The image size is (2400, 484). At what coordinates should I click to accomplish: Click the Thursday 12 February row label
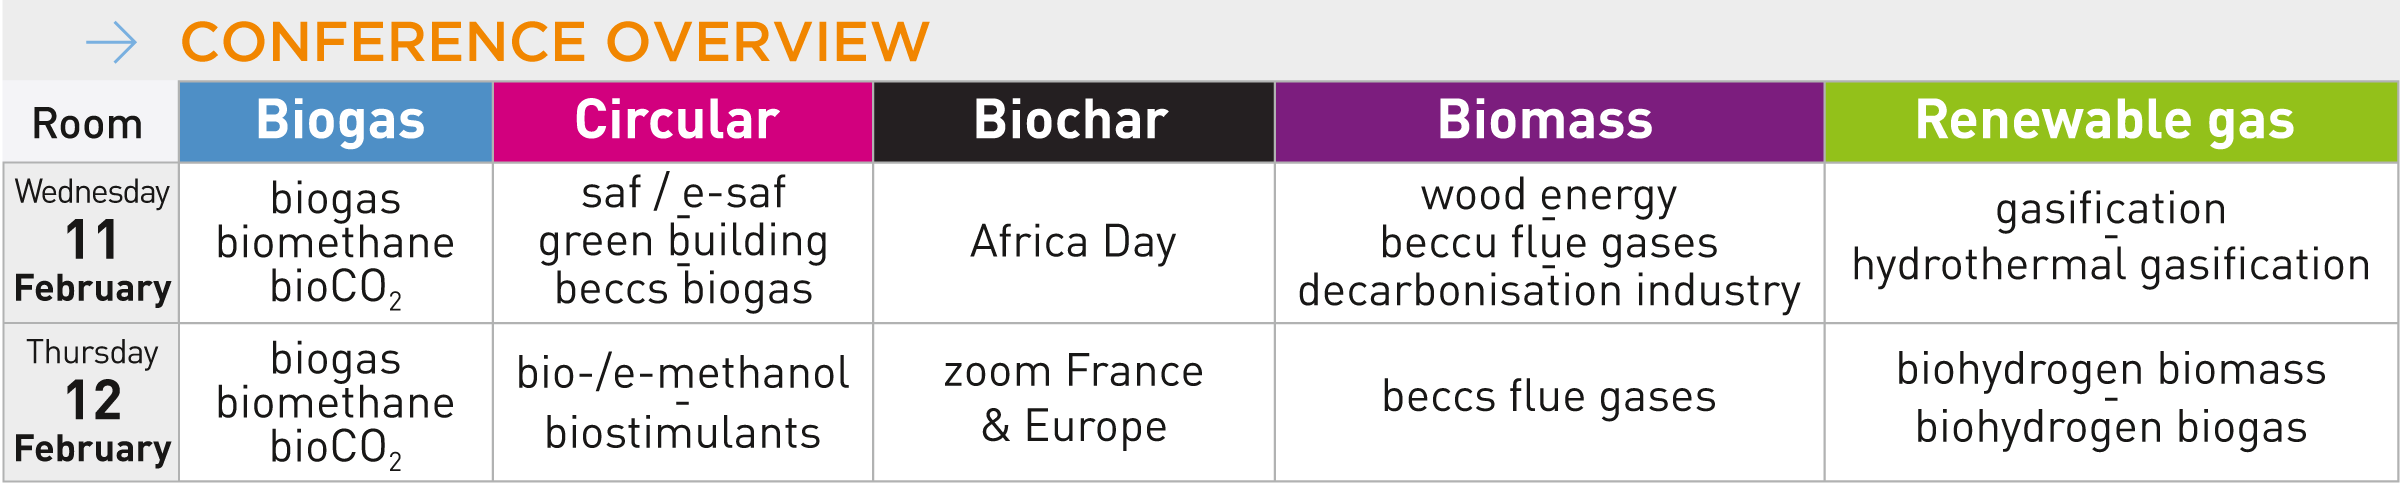tap(92, 401)
